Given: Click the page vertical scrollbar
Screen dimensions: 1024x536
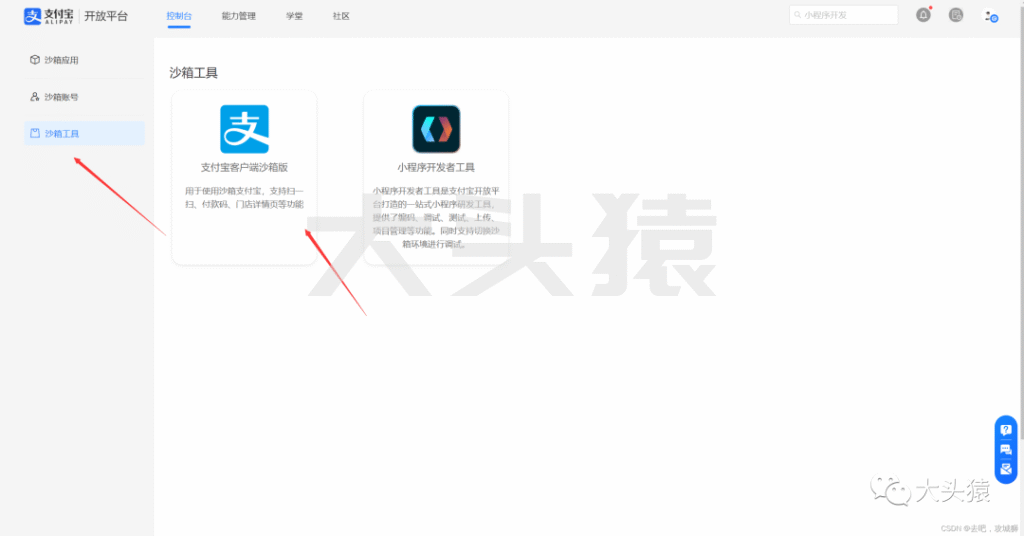Looking at the screenshot, I should tap(1021, 222).
